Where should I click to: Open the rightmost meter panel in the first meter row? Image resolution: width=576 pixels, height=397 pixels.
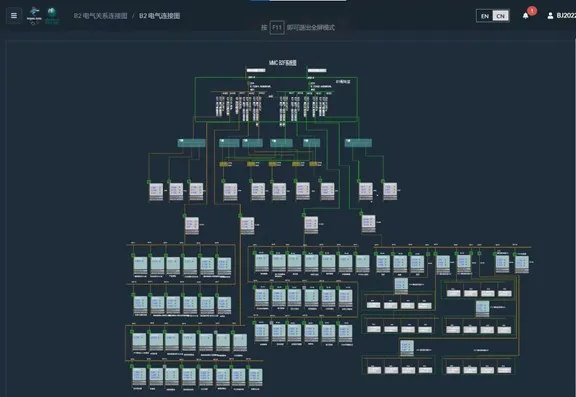390,192
